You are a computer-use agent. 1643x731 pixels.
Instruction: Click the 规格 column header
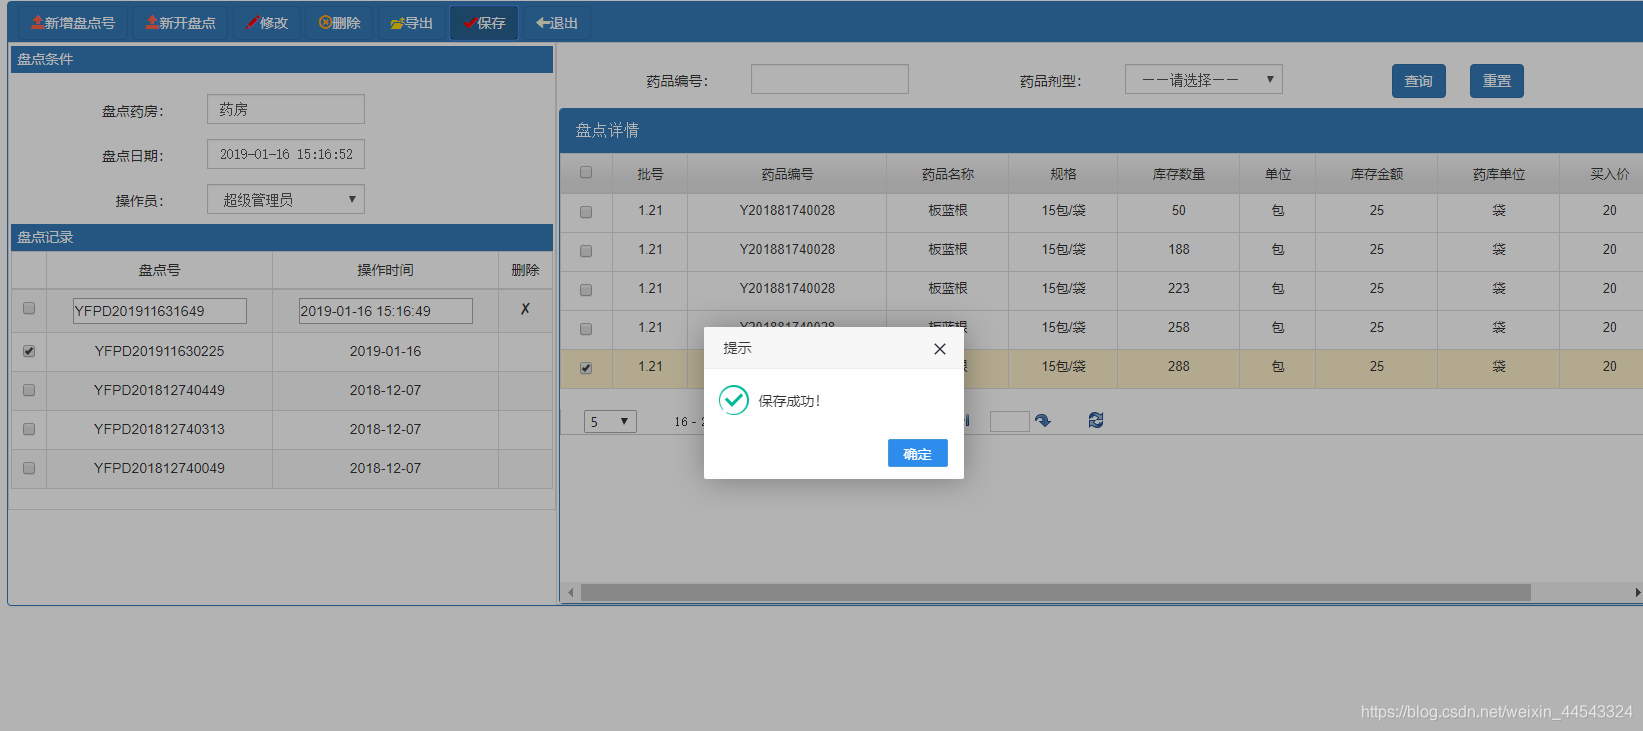(x=1063, y=174)
